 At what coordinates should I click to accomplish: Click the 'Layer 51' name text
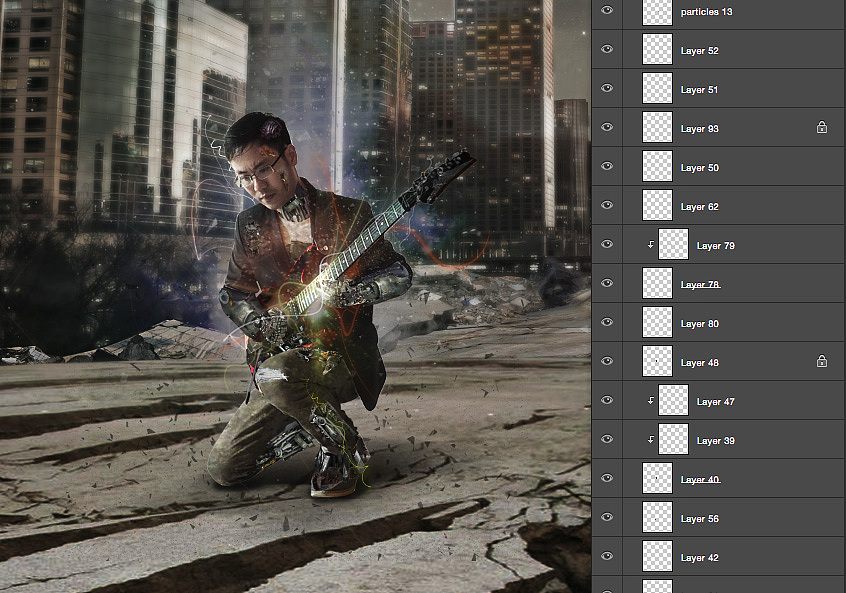(x=699, y=90)
